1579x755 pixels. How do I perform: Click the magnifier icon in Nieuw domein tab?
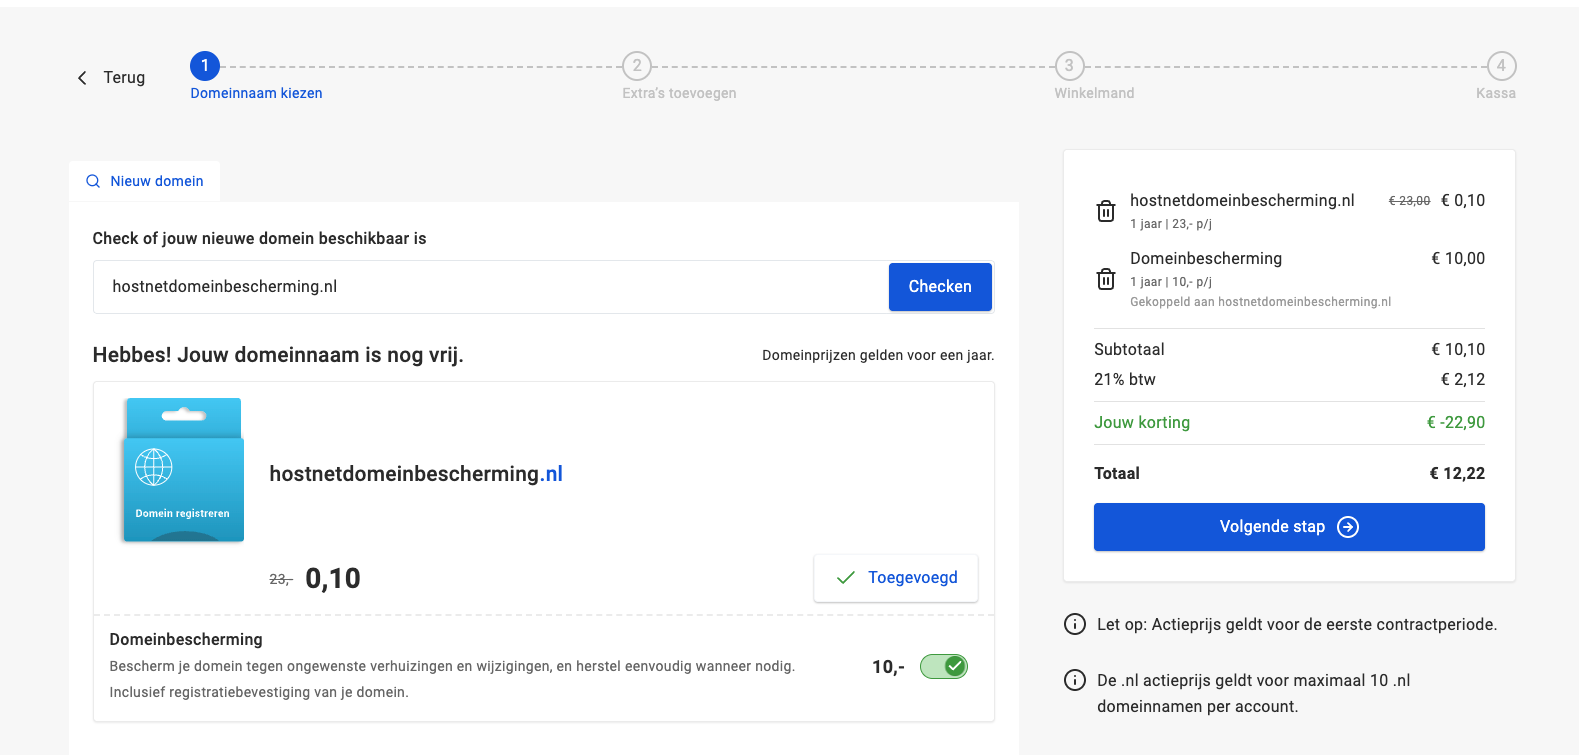point(93,181)
